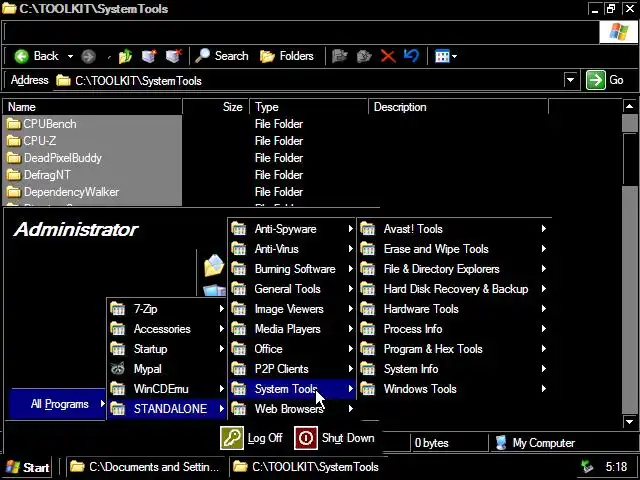Viewport: 640px width, 480px height.
Task: Click the Views toolbar icon
Action: [x=442, y=56]
